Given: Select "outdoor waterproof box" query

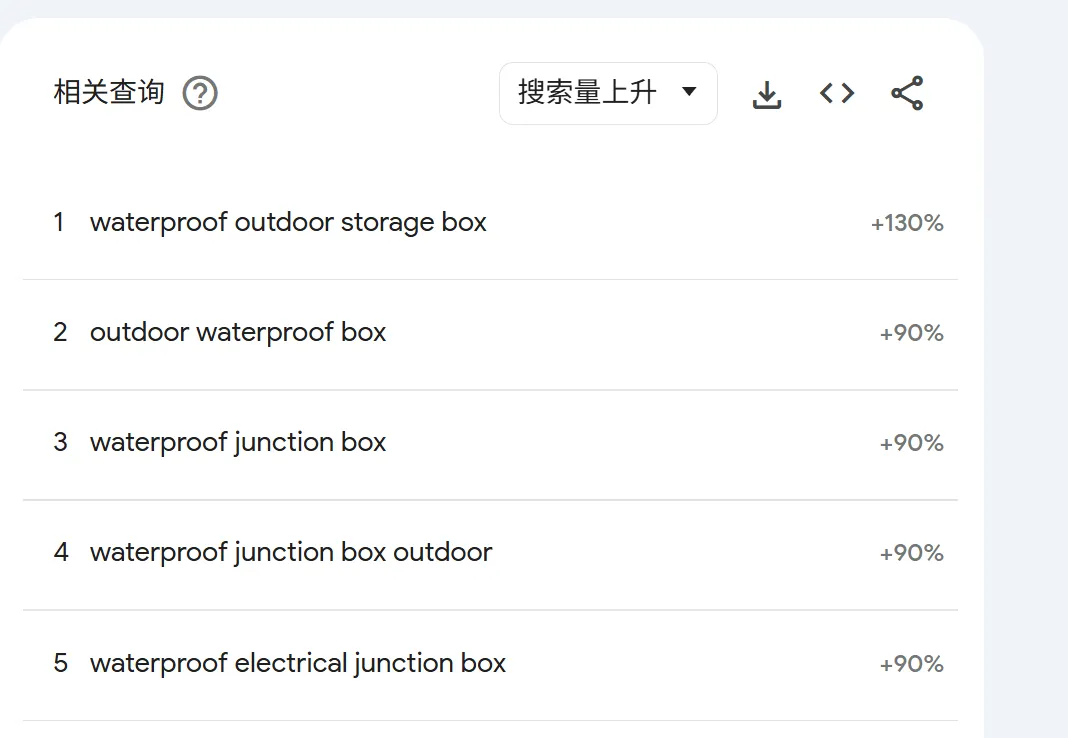Looking at the screenshot, I should pos(238,332).
